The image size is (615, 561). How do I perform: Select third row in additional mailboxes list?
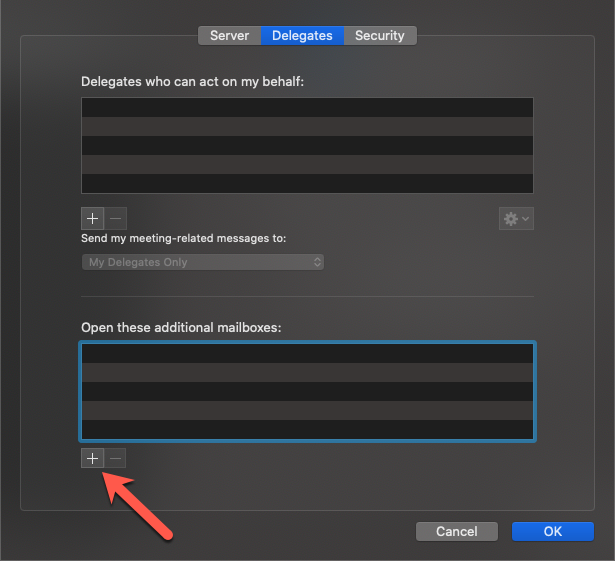pyautogui.click(x=307, y=391)
